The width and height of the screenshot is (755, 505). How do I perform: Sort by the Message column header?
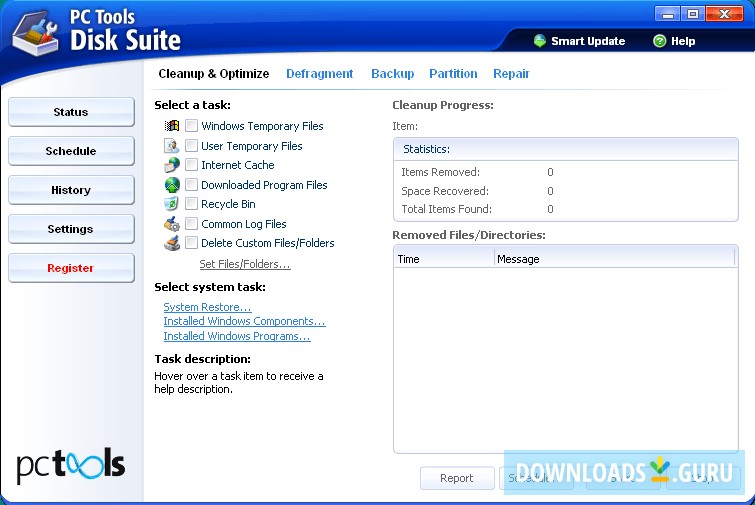click(615, 259)
